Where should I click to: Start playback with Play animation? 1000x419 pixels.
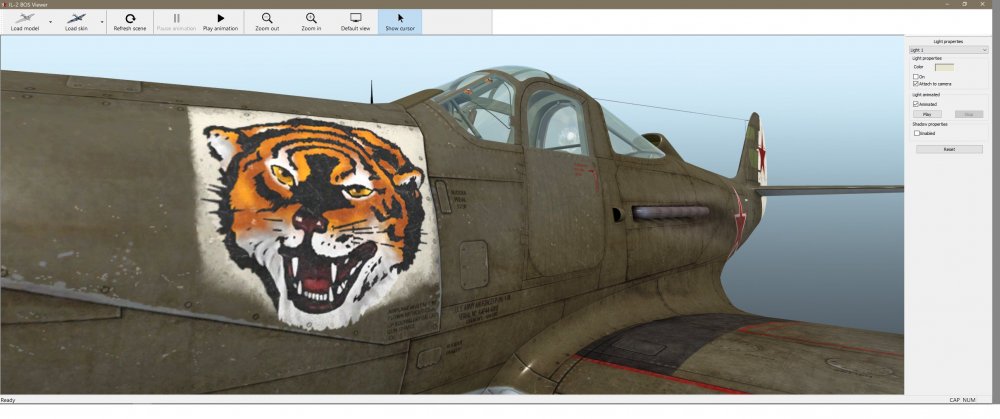pos(220,21)
